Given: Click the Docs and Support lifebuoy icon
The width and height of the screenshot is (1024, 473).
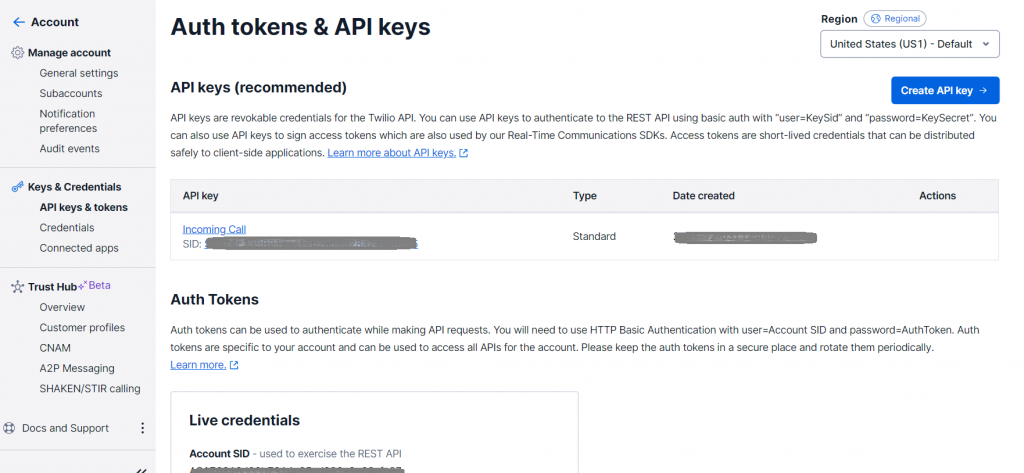Looking at the screenshot, I should click(x=9, y=429).
